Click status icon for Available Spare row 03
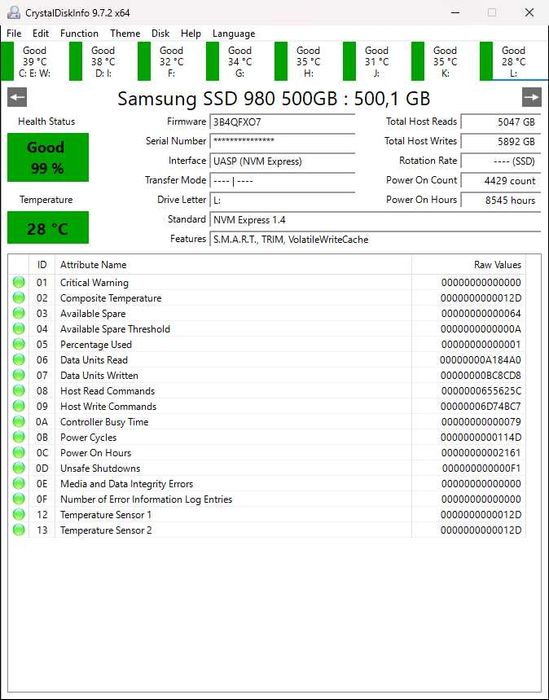The image size is (549, 700). click(19, 313)
